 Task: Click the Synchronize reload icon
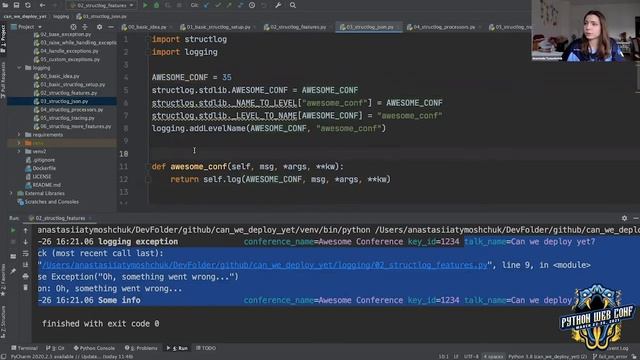28,5
